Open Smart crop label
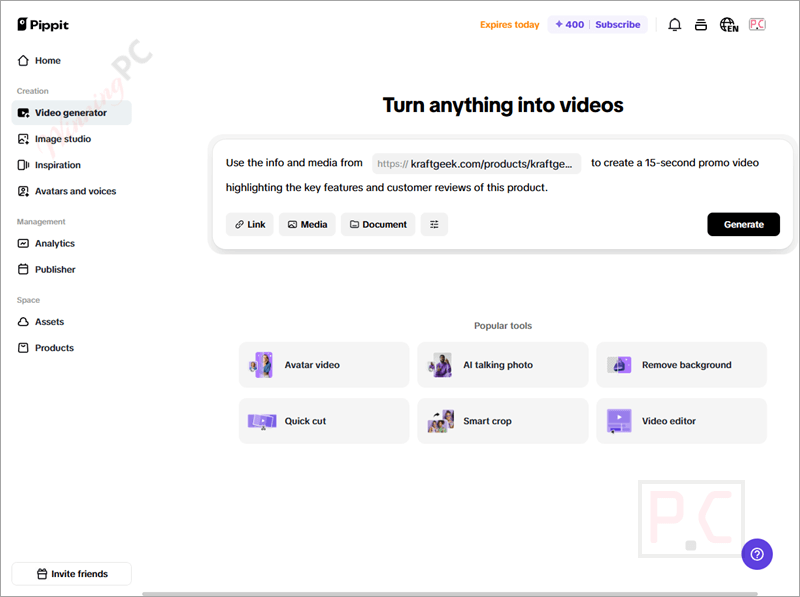Screen dimensions: 800x597 click(x=487, y=421)
